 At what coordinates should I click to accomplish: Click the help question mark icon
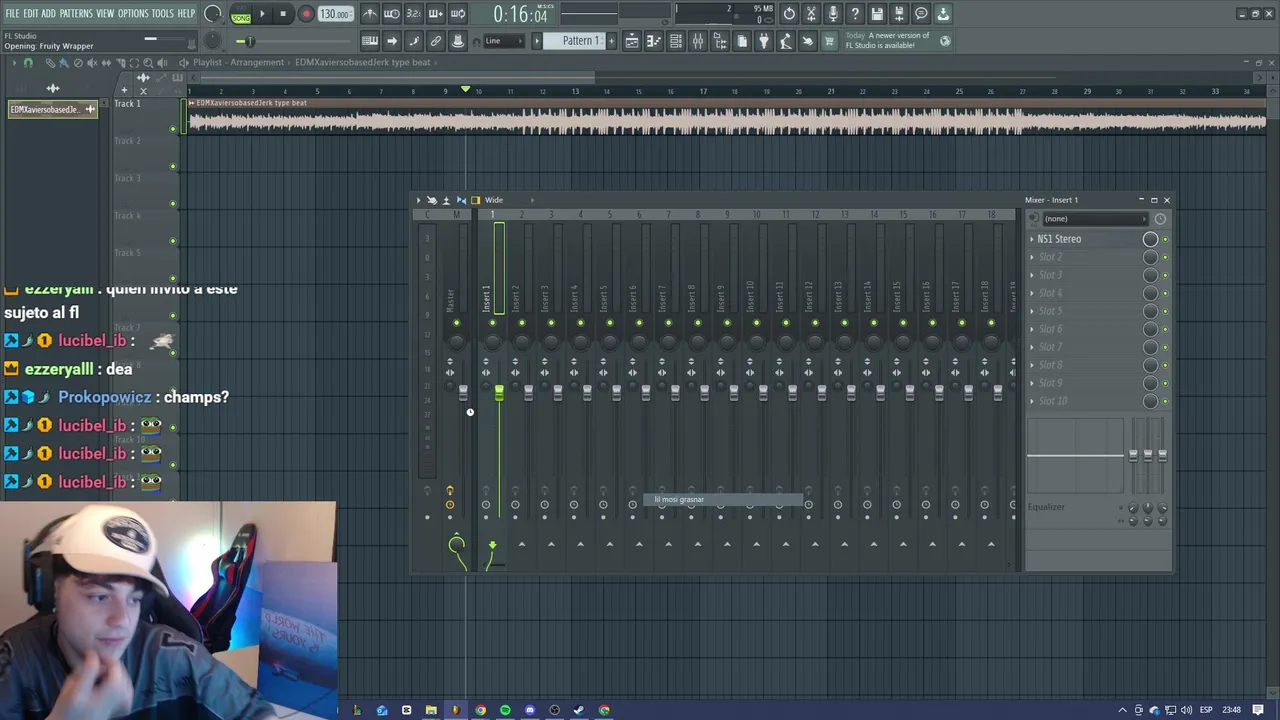click(x=855, y=14)
